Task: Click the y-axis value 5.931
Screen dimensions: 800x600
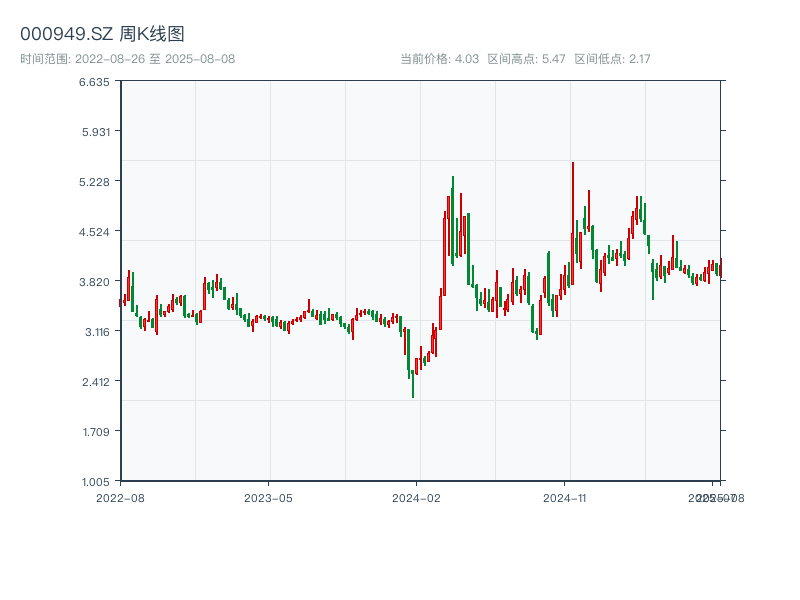Action: (96, 132)
